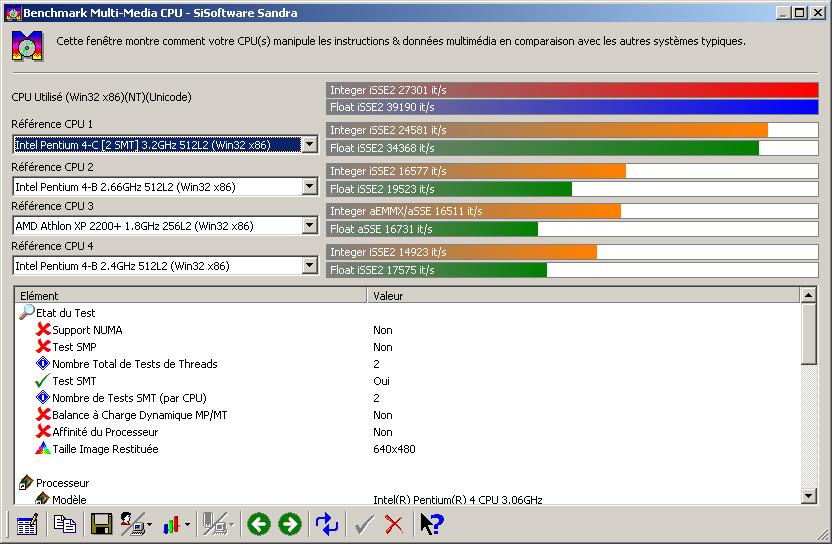Click the green check icon beside Test SMT
832x544 pixels.
click(42, 381)
